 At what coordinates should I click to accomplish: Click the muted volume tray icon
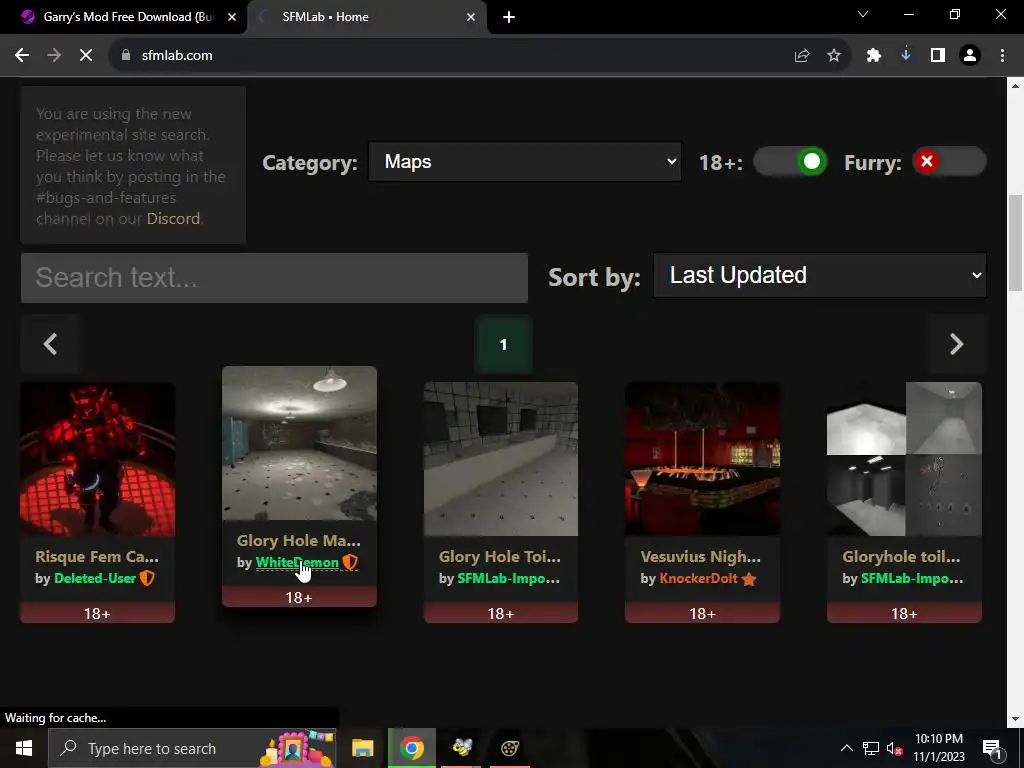[x=895, y=748]
